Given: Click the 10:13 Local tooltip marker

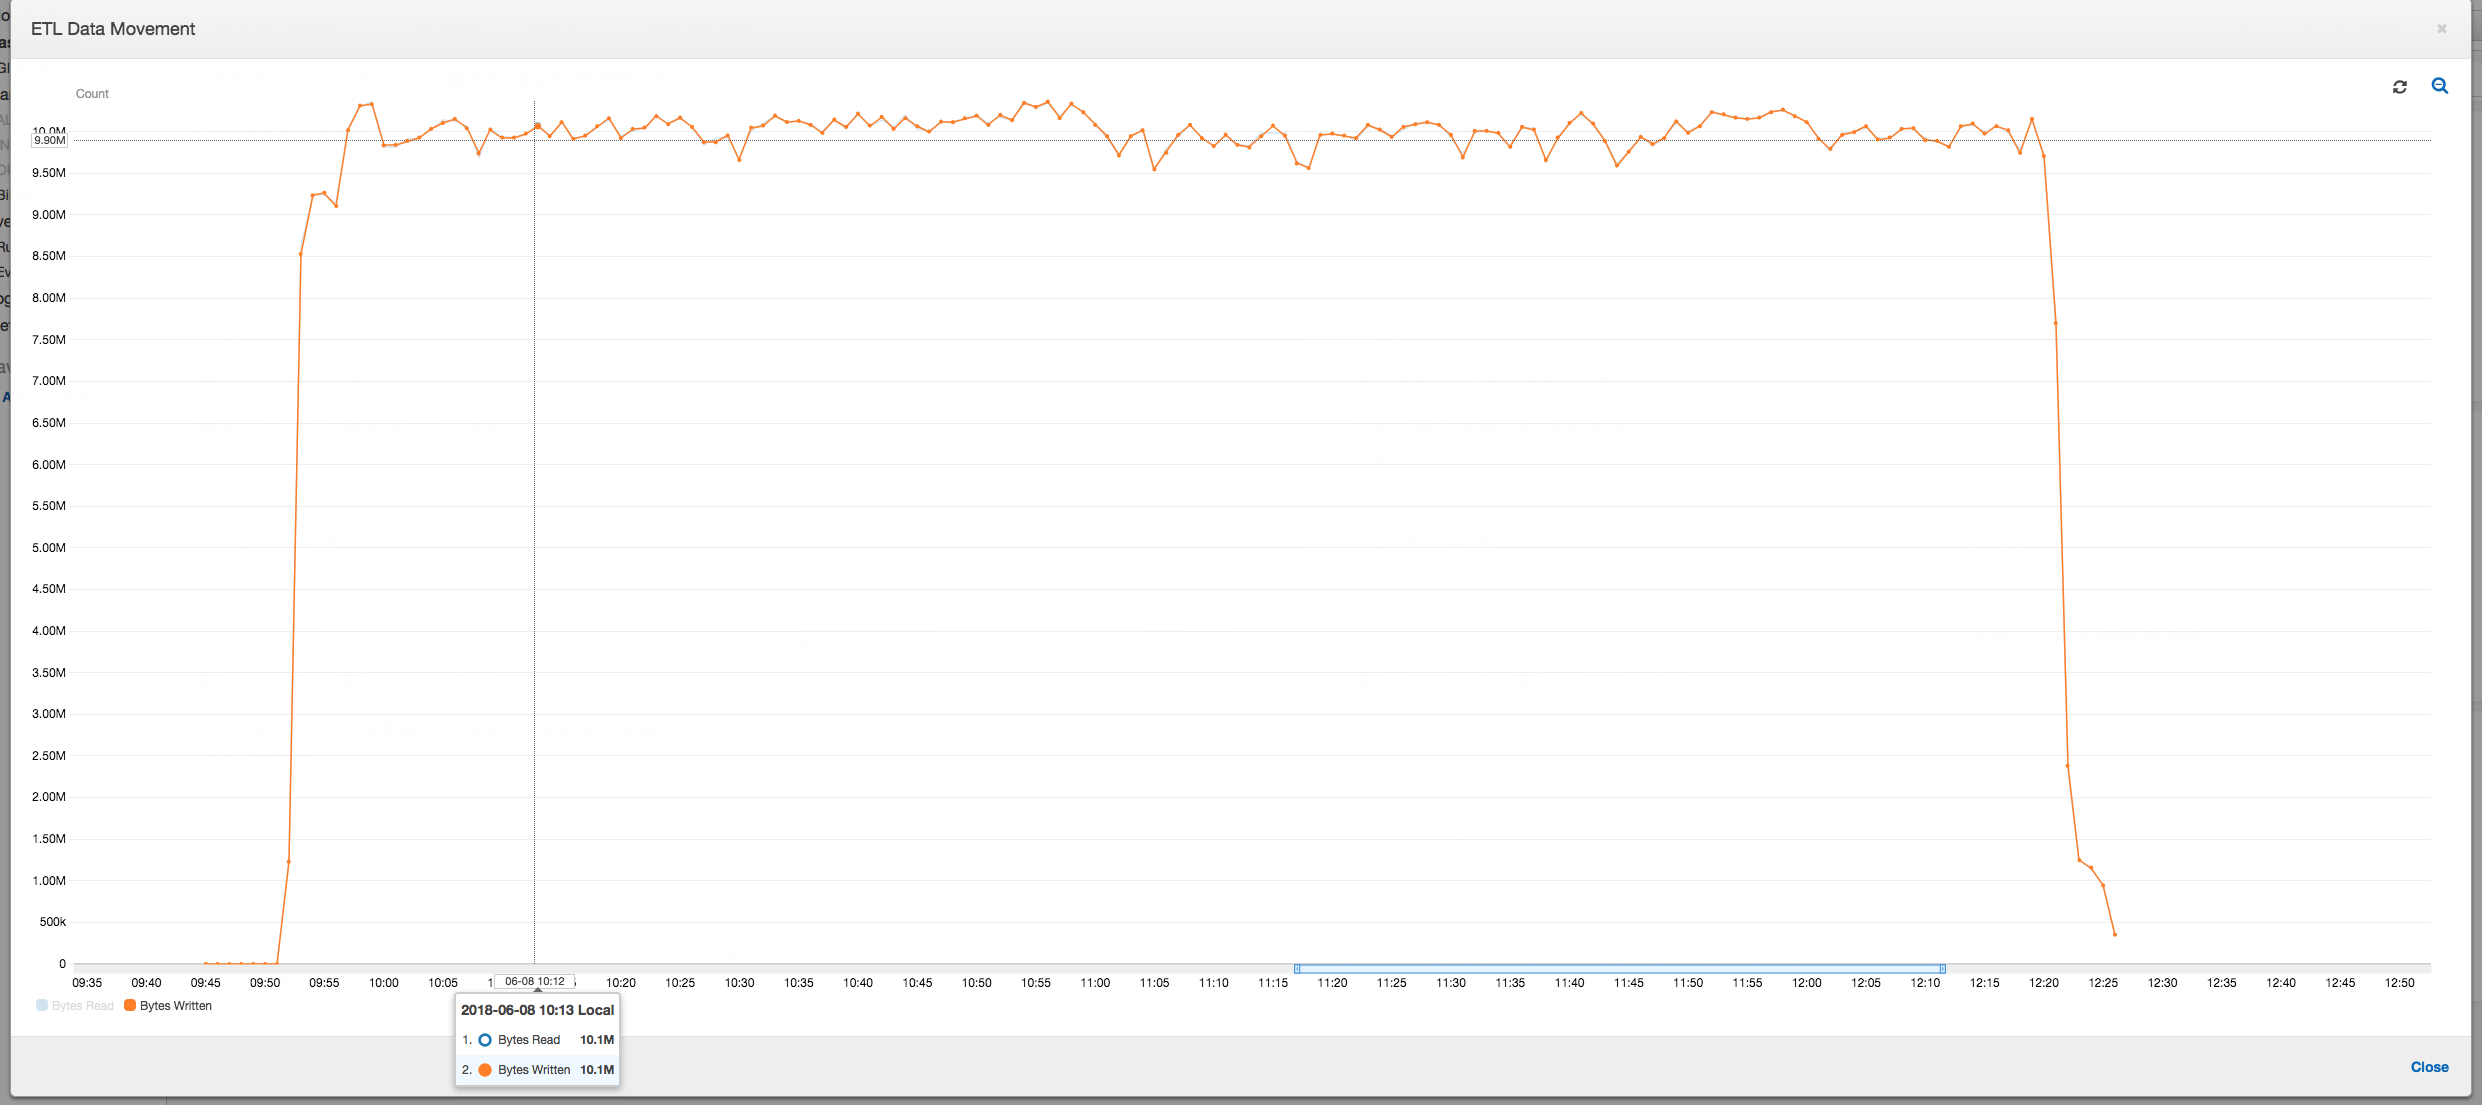Looking at the screenshot, I should coord(538,985).
